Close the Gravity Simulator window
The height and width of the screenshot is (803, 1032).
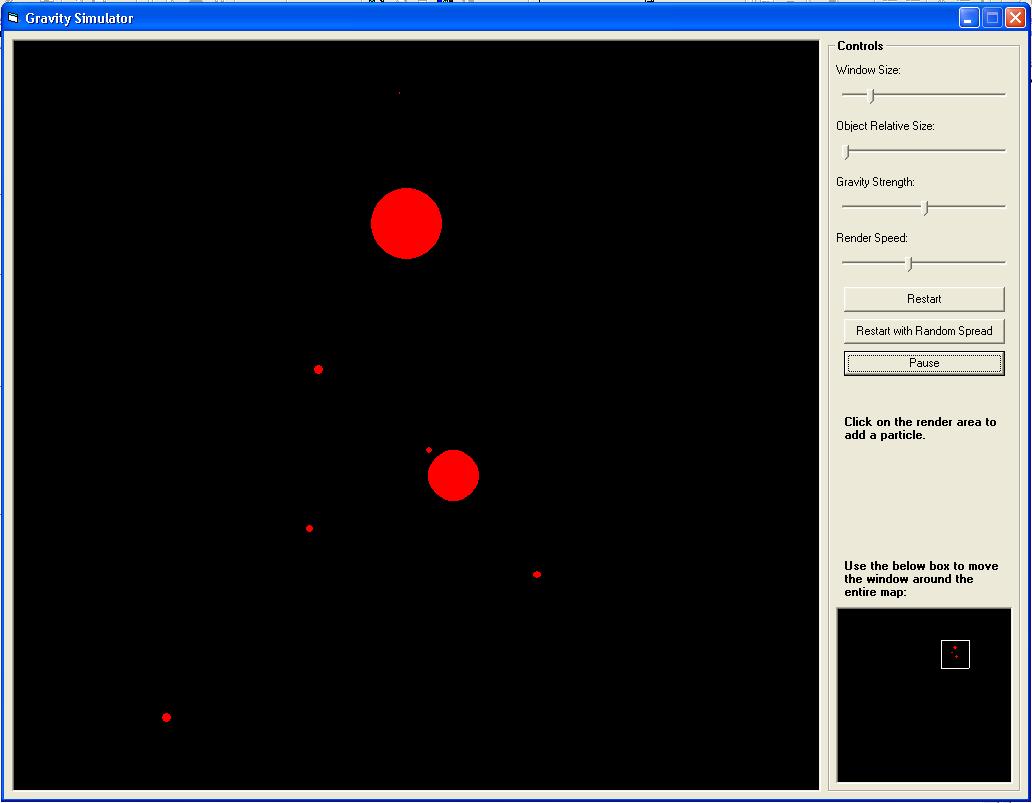click(x=1014, y=18)
